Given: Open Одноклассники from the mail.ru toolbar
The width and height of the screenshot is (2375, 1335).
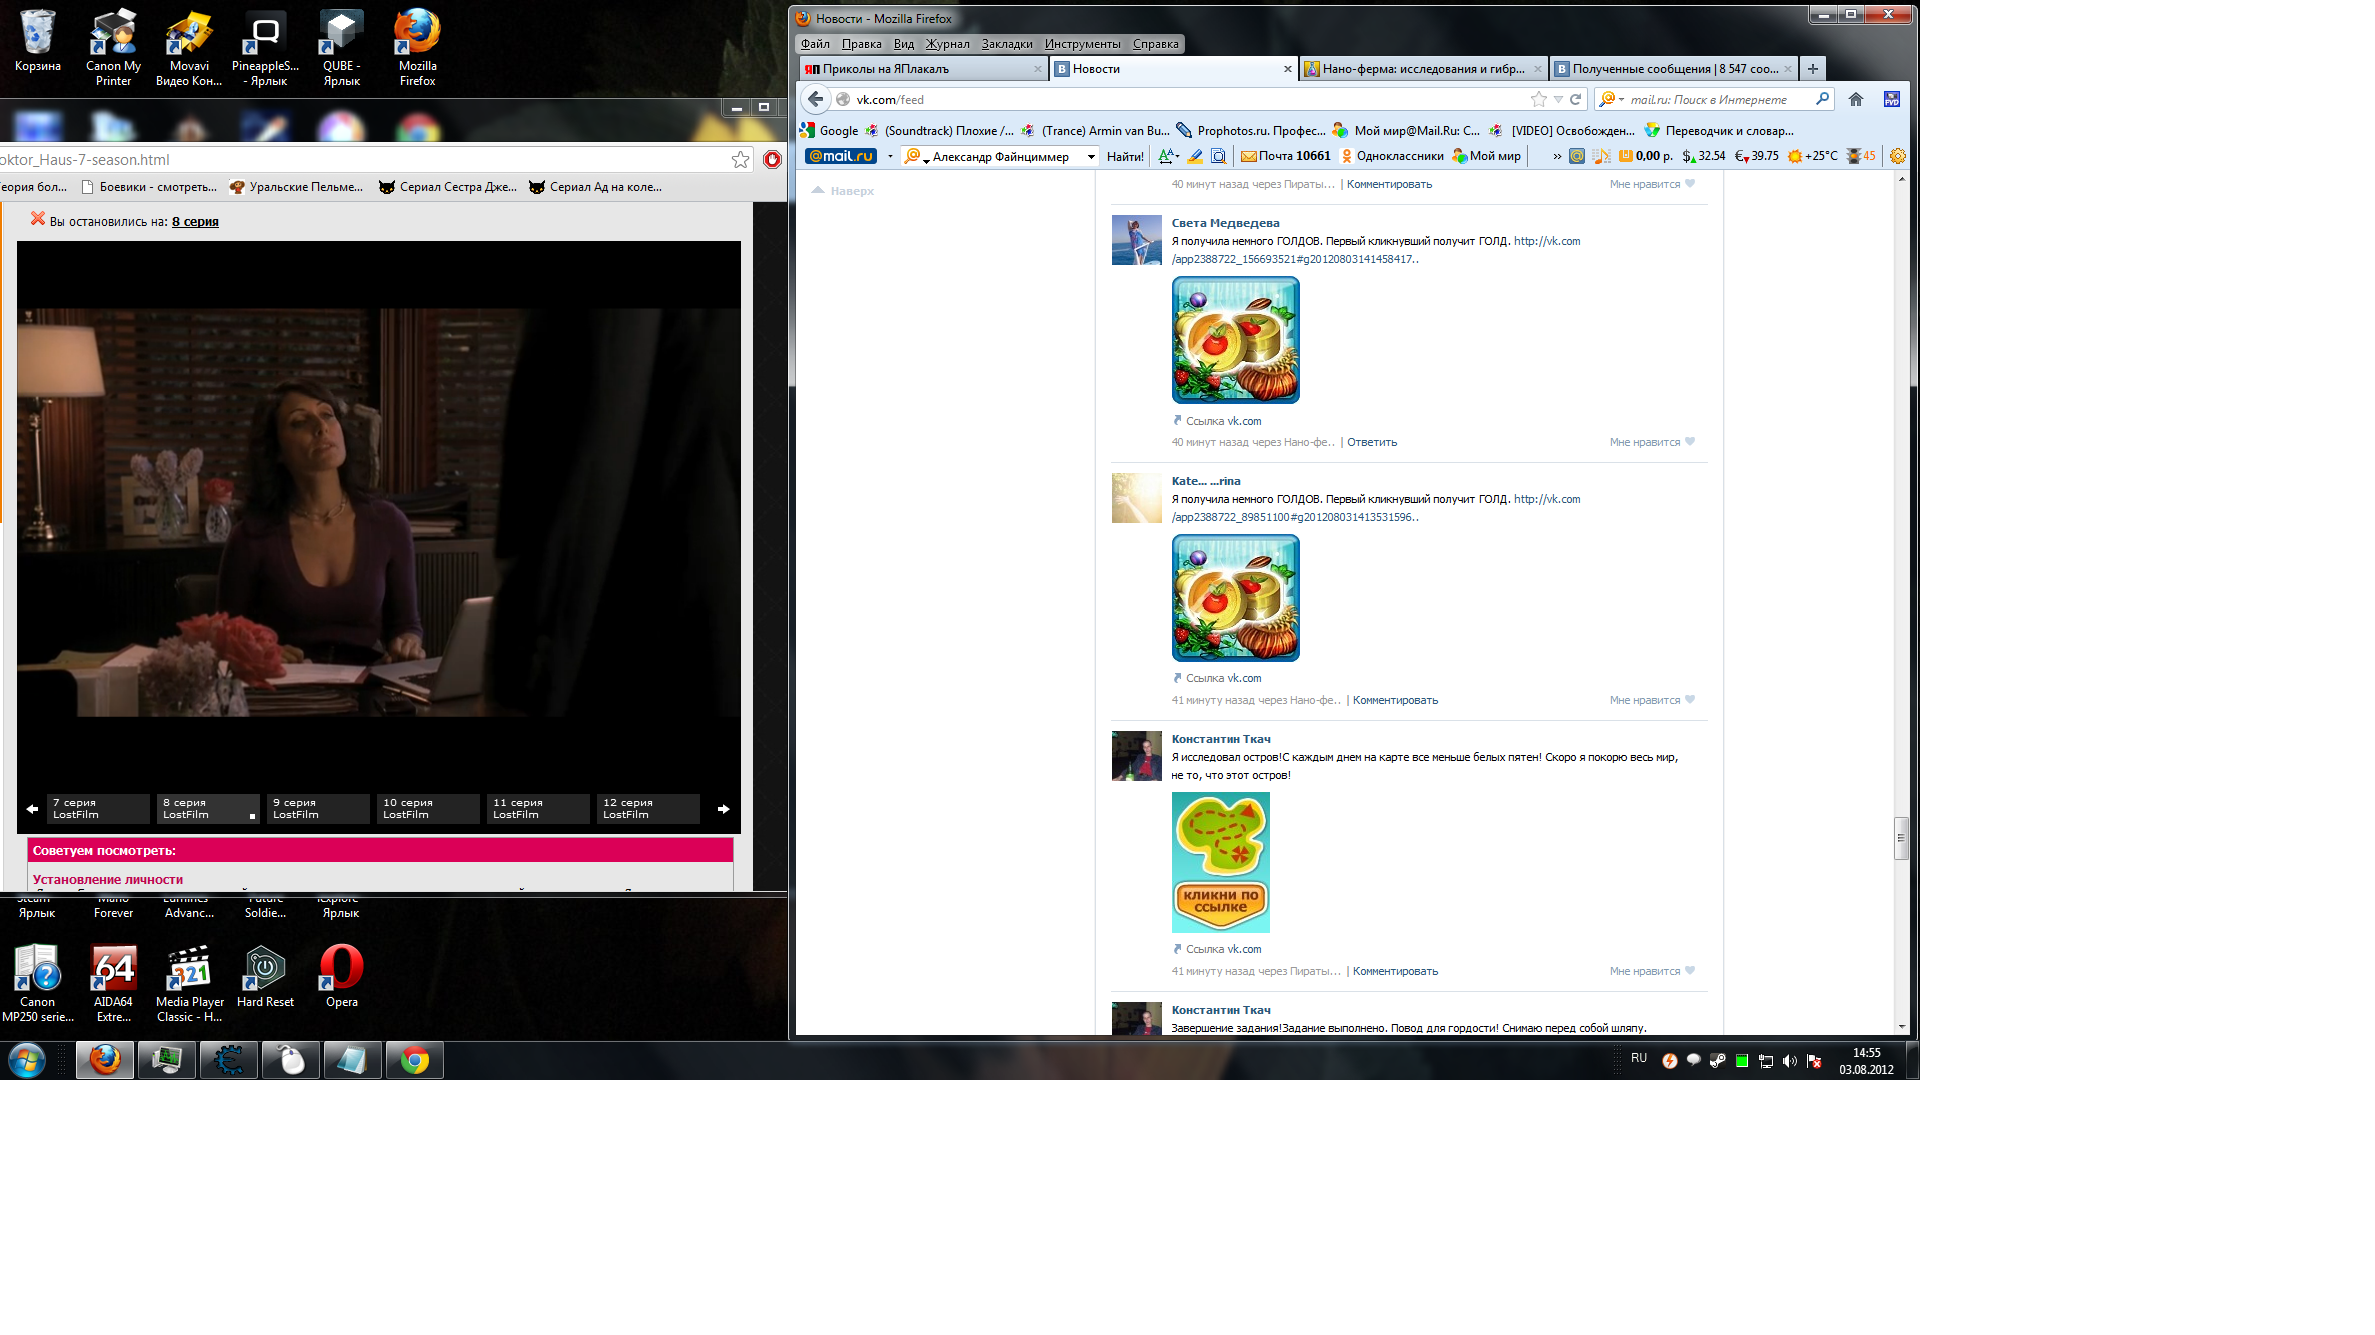Looking at the screenshot, I should coord(1392,156).
